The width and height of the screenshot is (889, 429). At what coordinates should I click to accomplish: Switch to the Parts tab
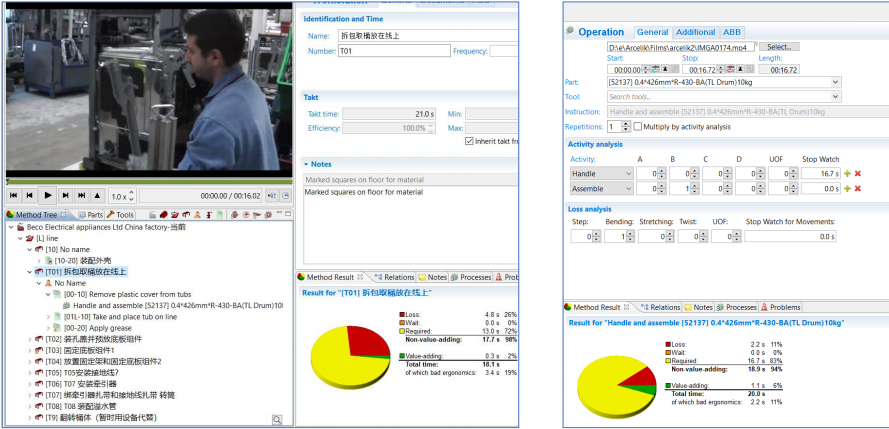[90, 214]
